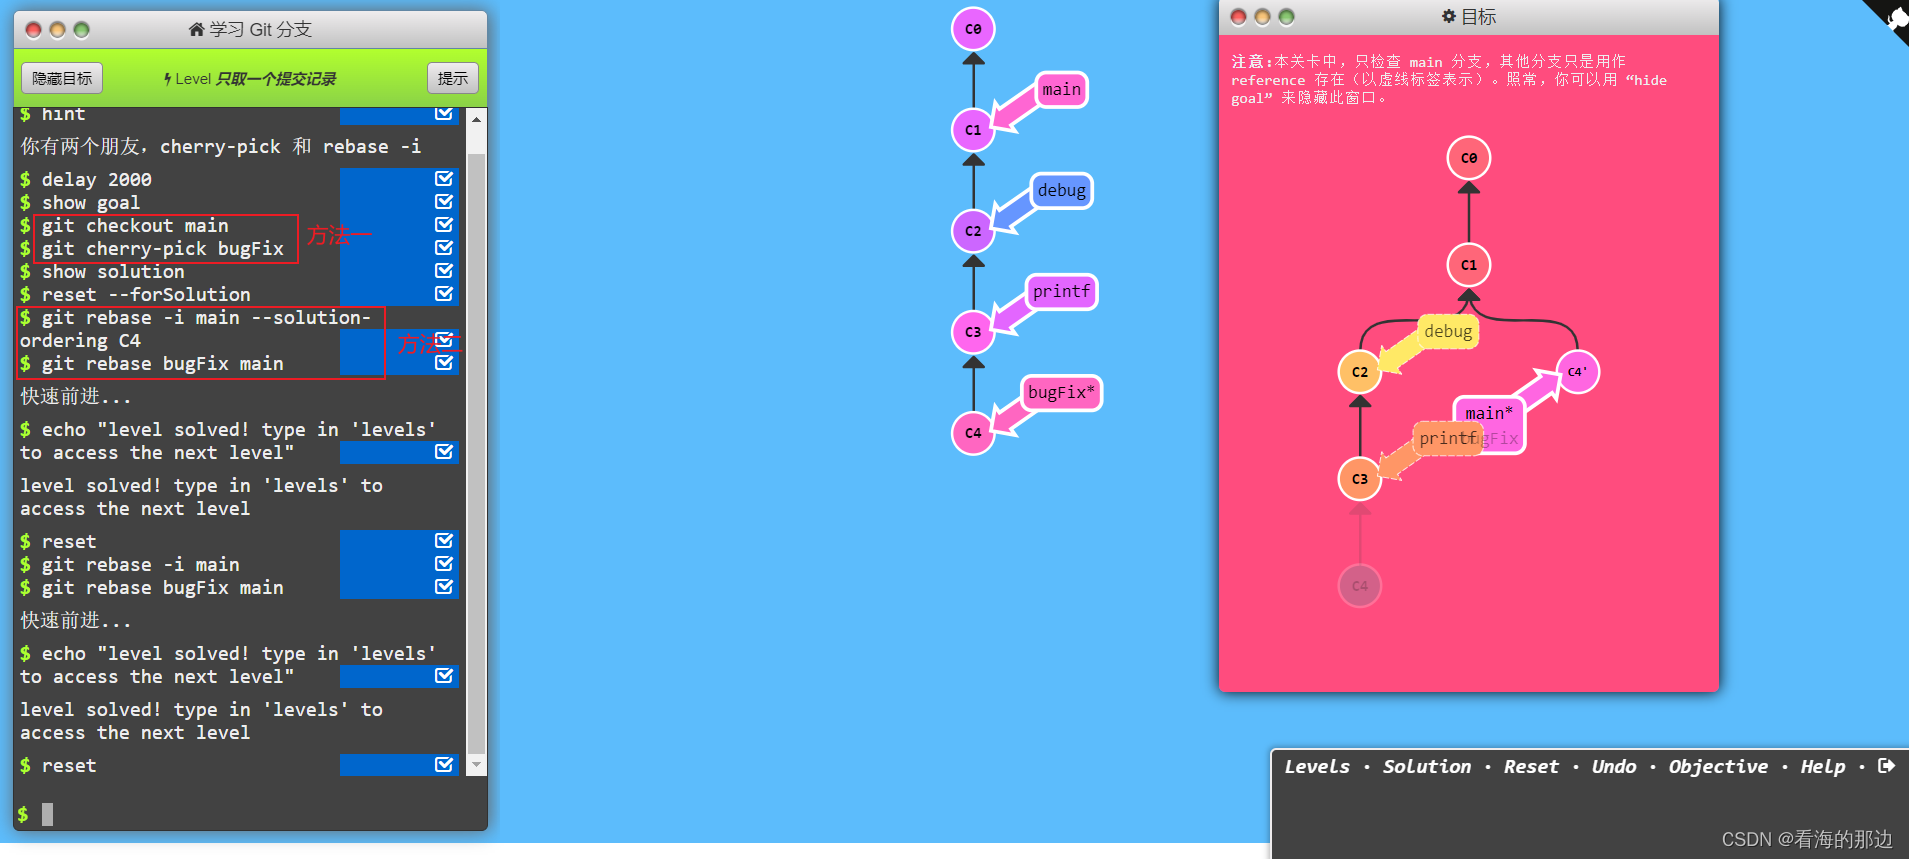
Task: Click home icon in terminal window title
Action: [197, 29]
